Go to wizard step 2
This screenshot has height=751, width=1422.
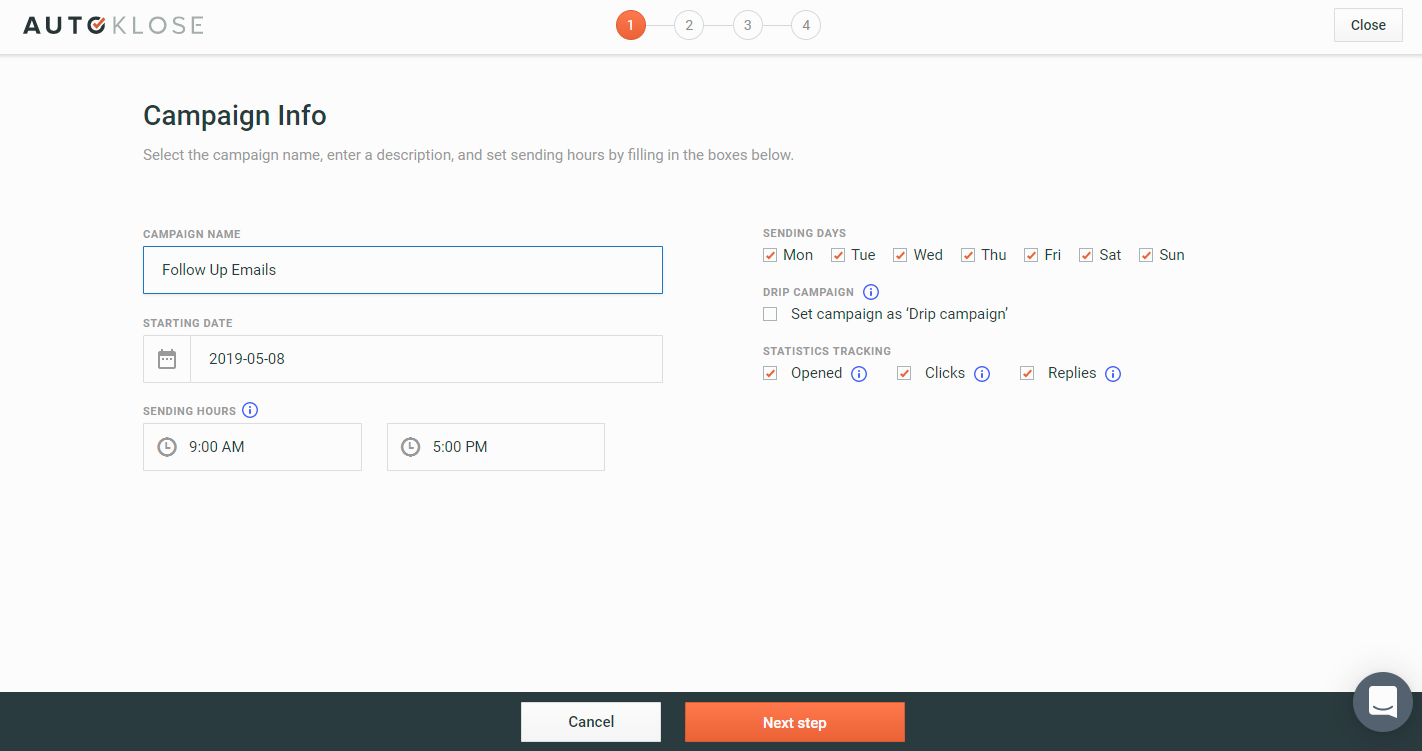coord(689,25)
